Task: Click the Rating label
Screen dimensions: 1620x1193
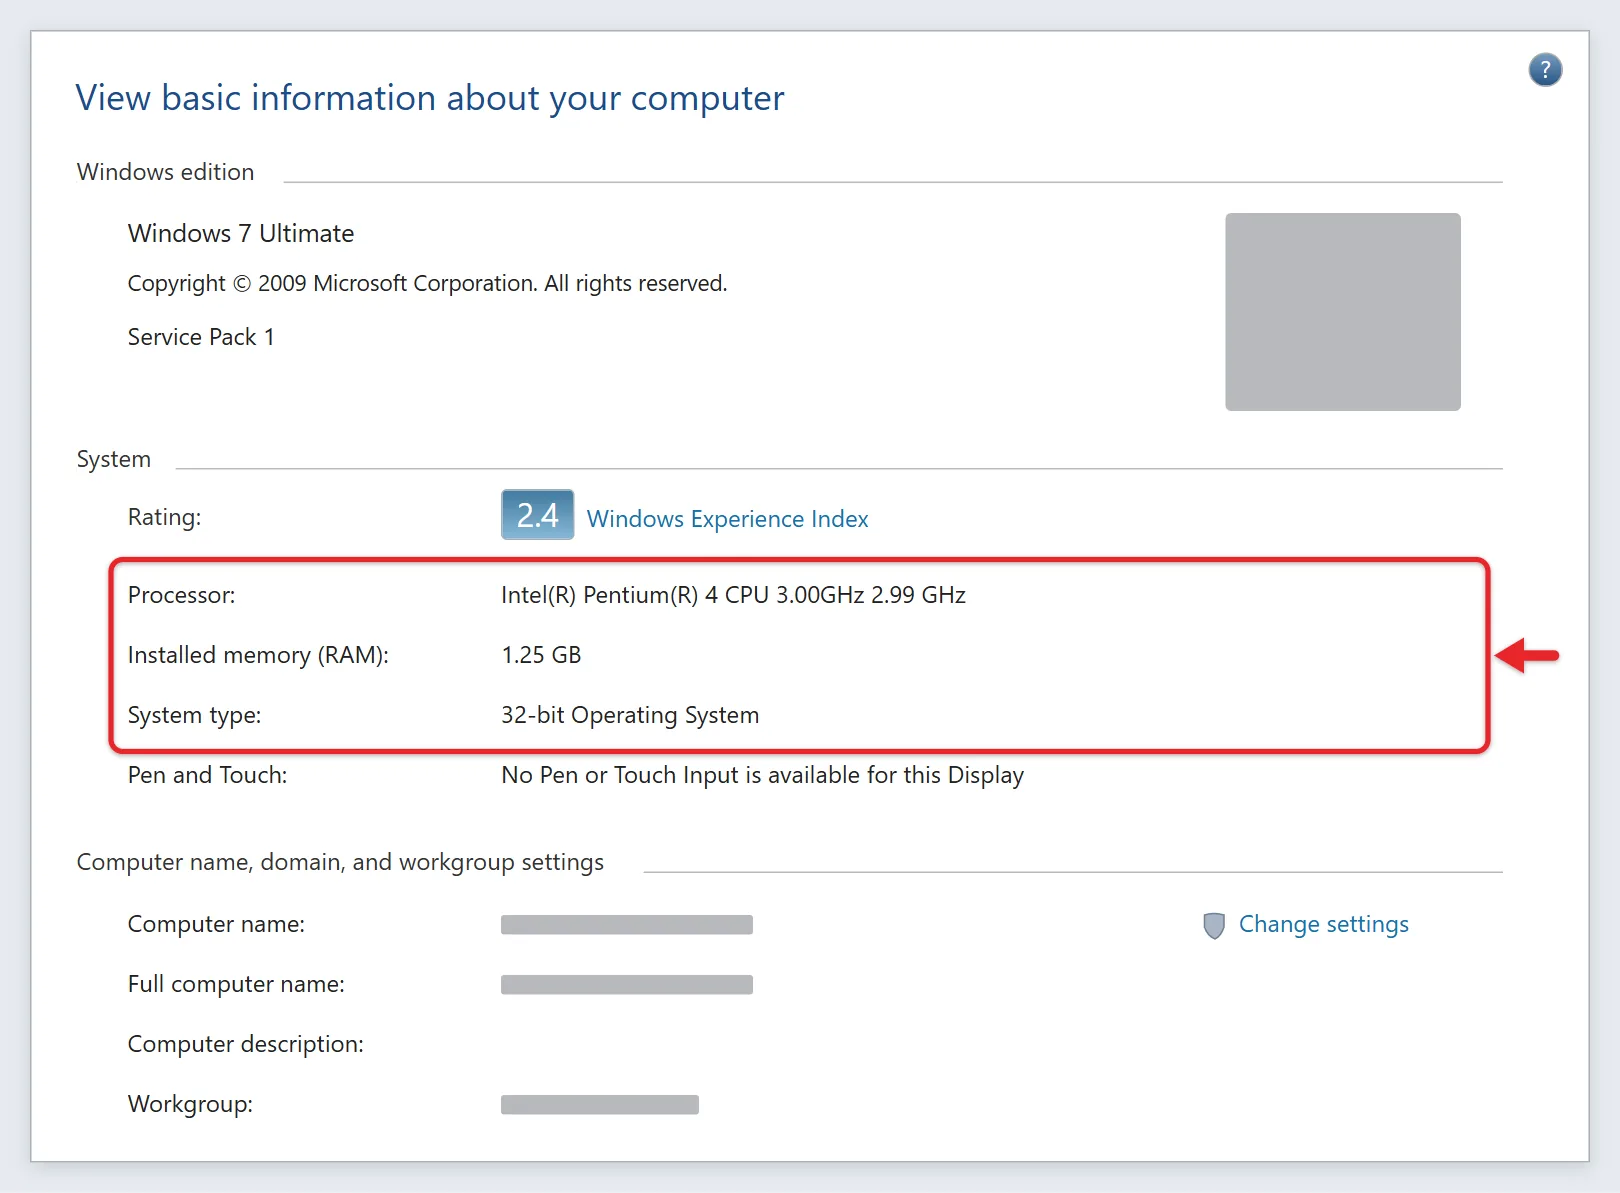Action: tap(164, 517)
